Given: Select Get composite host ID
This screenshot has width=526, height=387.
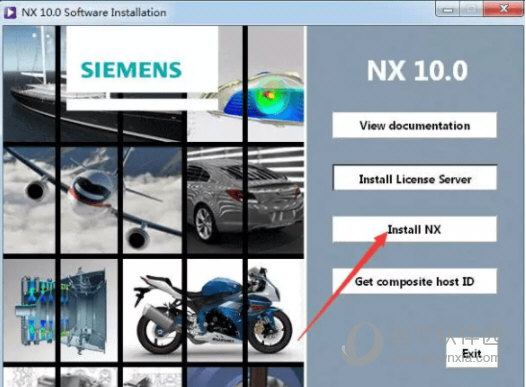Looking at the screenshot, I should (414, 281).
